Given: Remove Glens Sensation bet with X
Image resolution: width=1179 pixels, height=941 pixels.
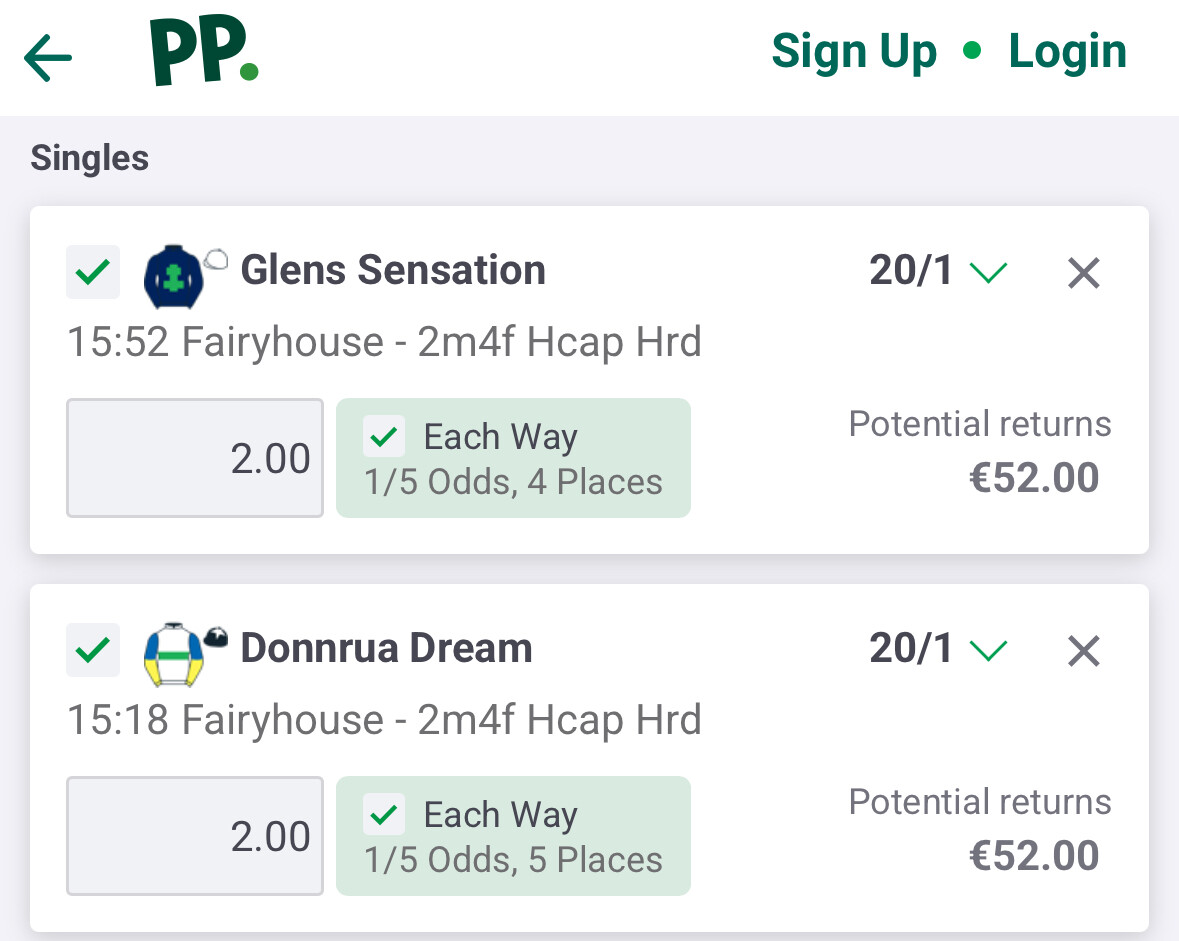Looking at the screenshot, I should pyautogui.click(x=1084, y=273).
